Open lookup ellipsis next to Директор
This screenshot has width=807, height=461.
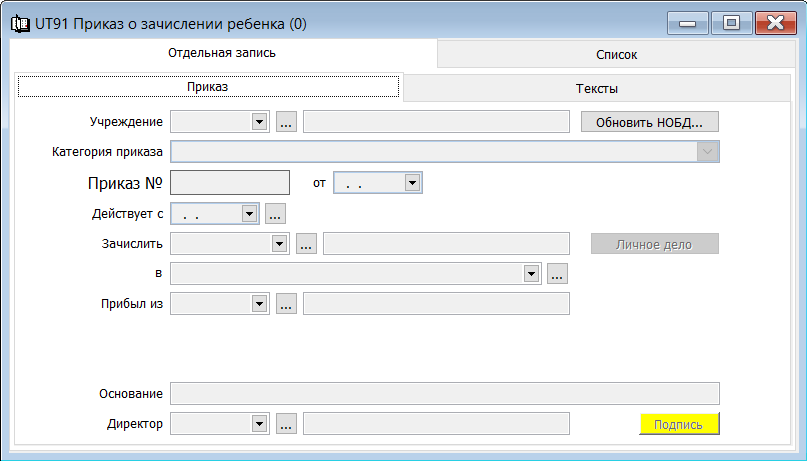(286, 424)
